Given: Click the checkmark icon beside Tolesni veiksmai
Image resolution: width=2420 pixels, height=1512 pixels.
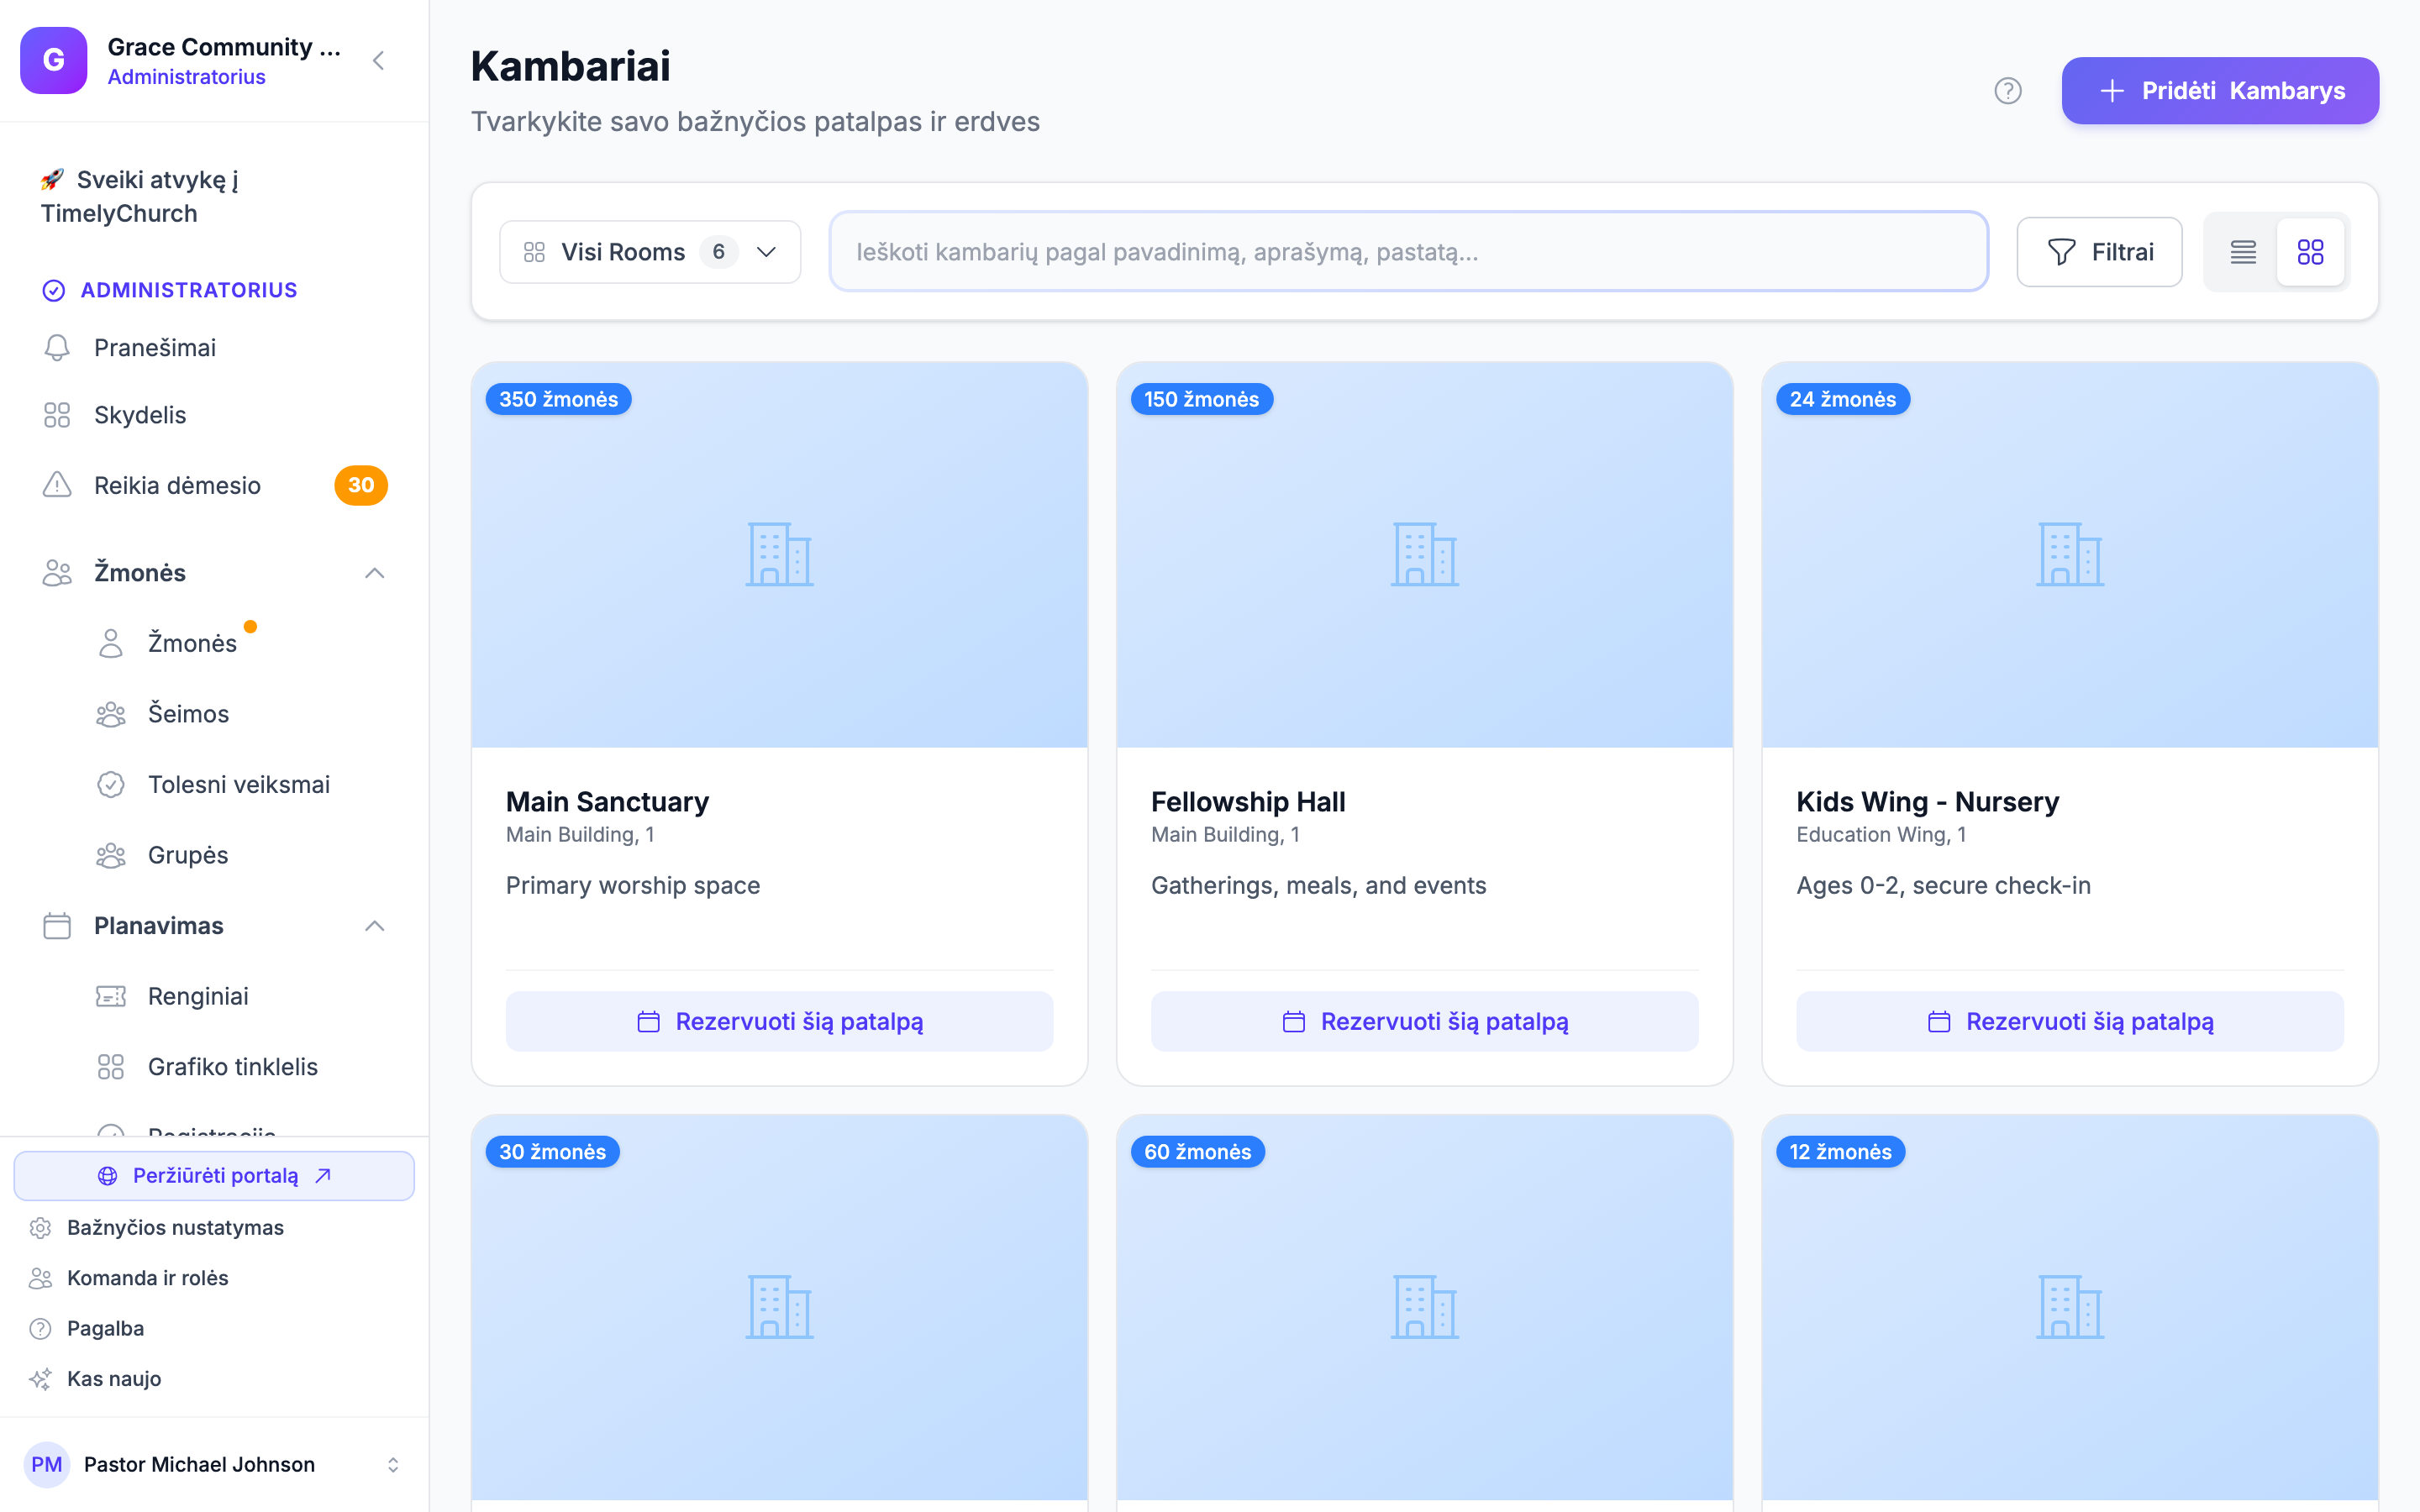Looking at the screenshot, I should point(111,785).
